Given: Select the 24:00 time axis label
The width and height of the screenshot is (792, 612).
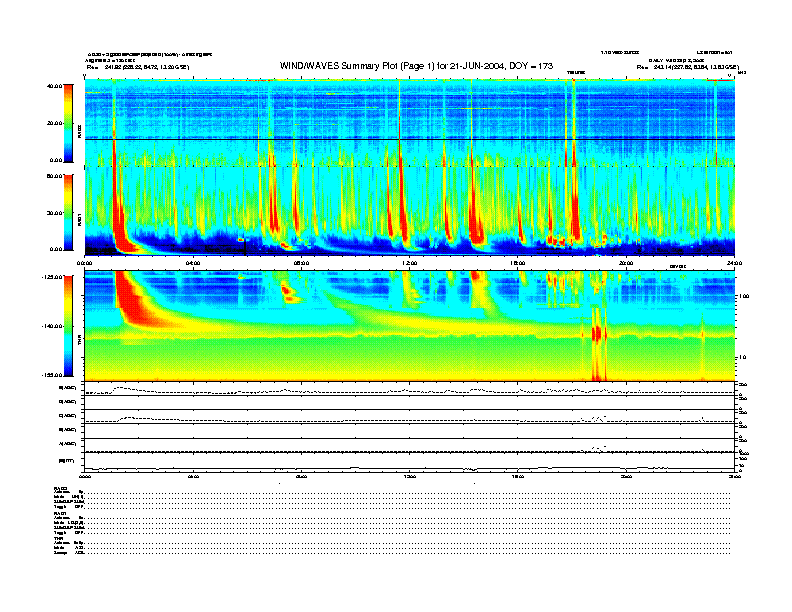Looking at the screenshot, I should coord(733,264).
